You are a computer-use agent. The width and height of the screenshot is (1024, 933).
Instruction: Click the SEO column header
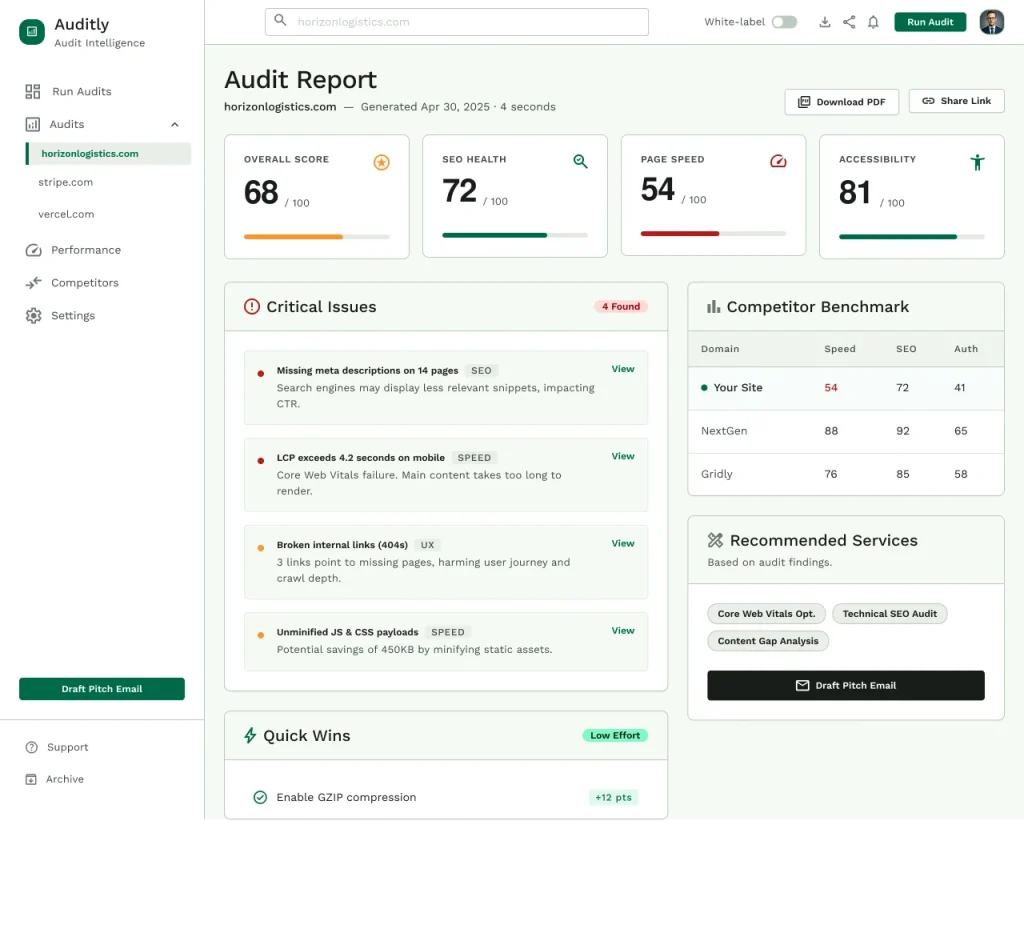click(x=906, y=349)
